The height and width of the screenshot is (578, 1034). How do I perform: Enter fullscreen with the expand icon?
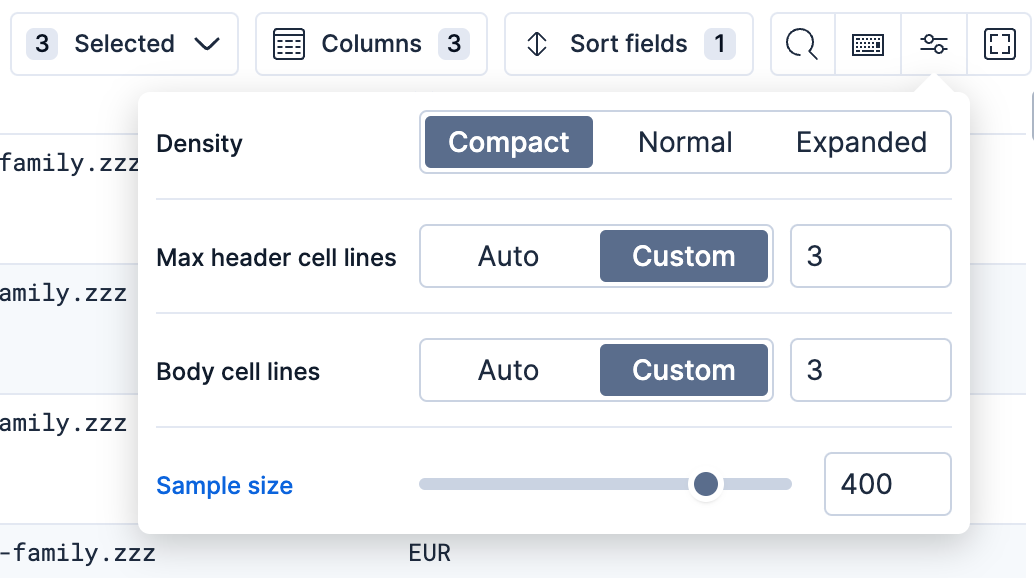click(x=999, y=44)
